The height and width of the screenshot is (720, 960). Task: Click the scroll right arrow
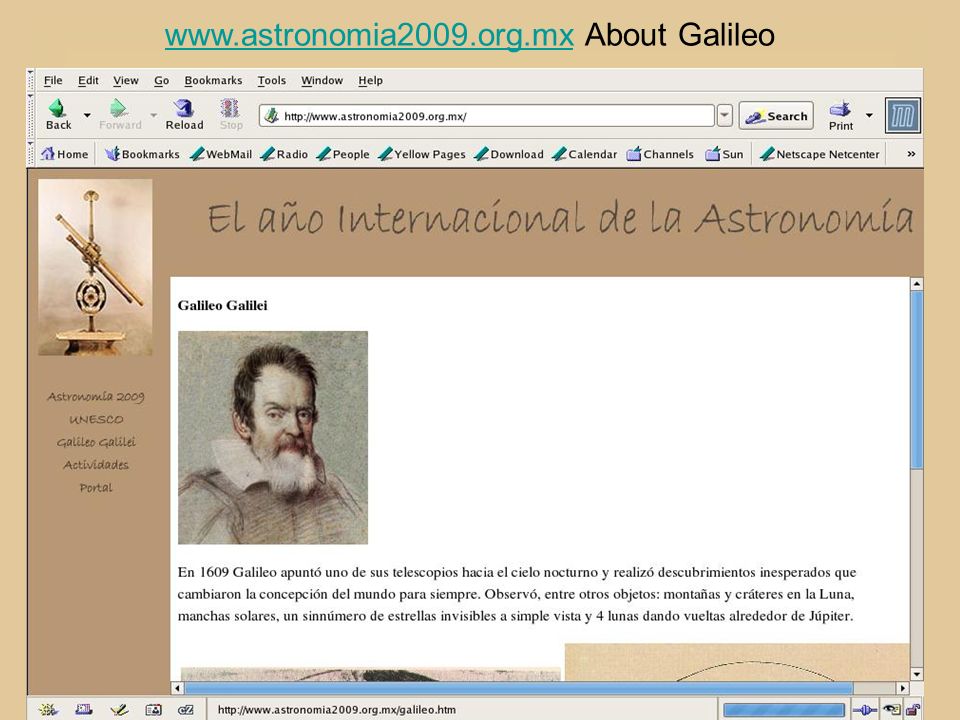click(902, 688)
